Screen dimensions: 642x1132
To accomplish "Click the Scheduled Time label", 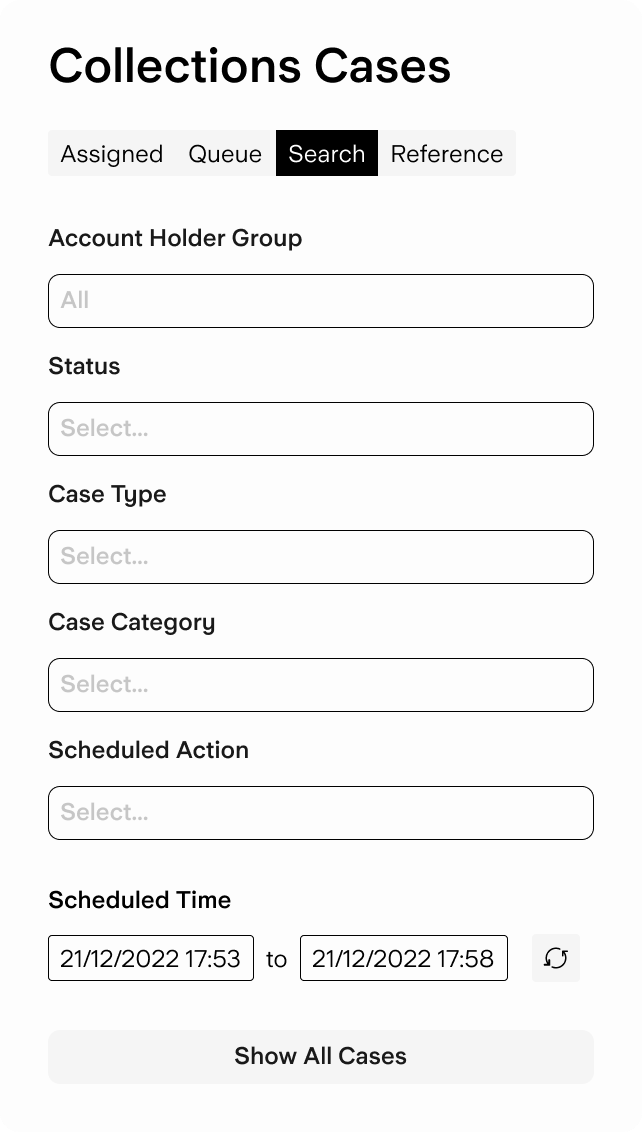I will pos(139,900).
